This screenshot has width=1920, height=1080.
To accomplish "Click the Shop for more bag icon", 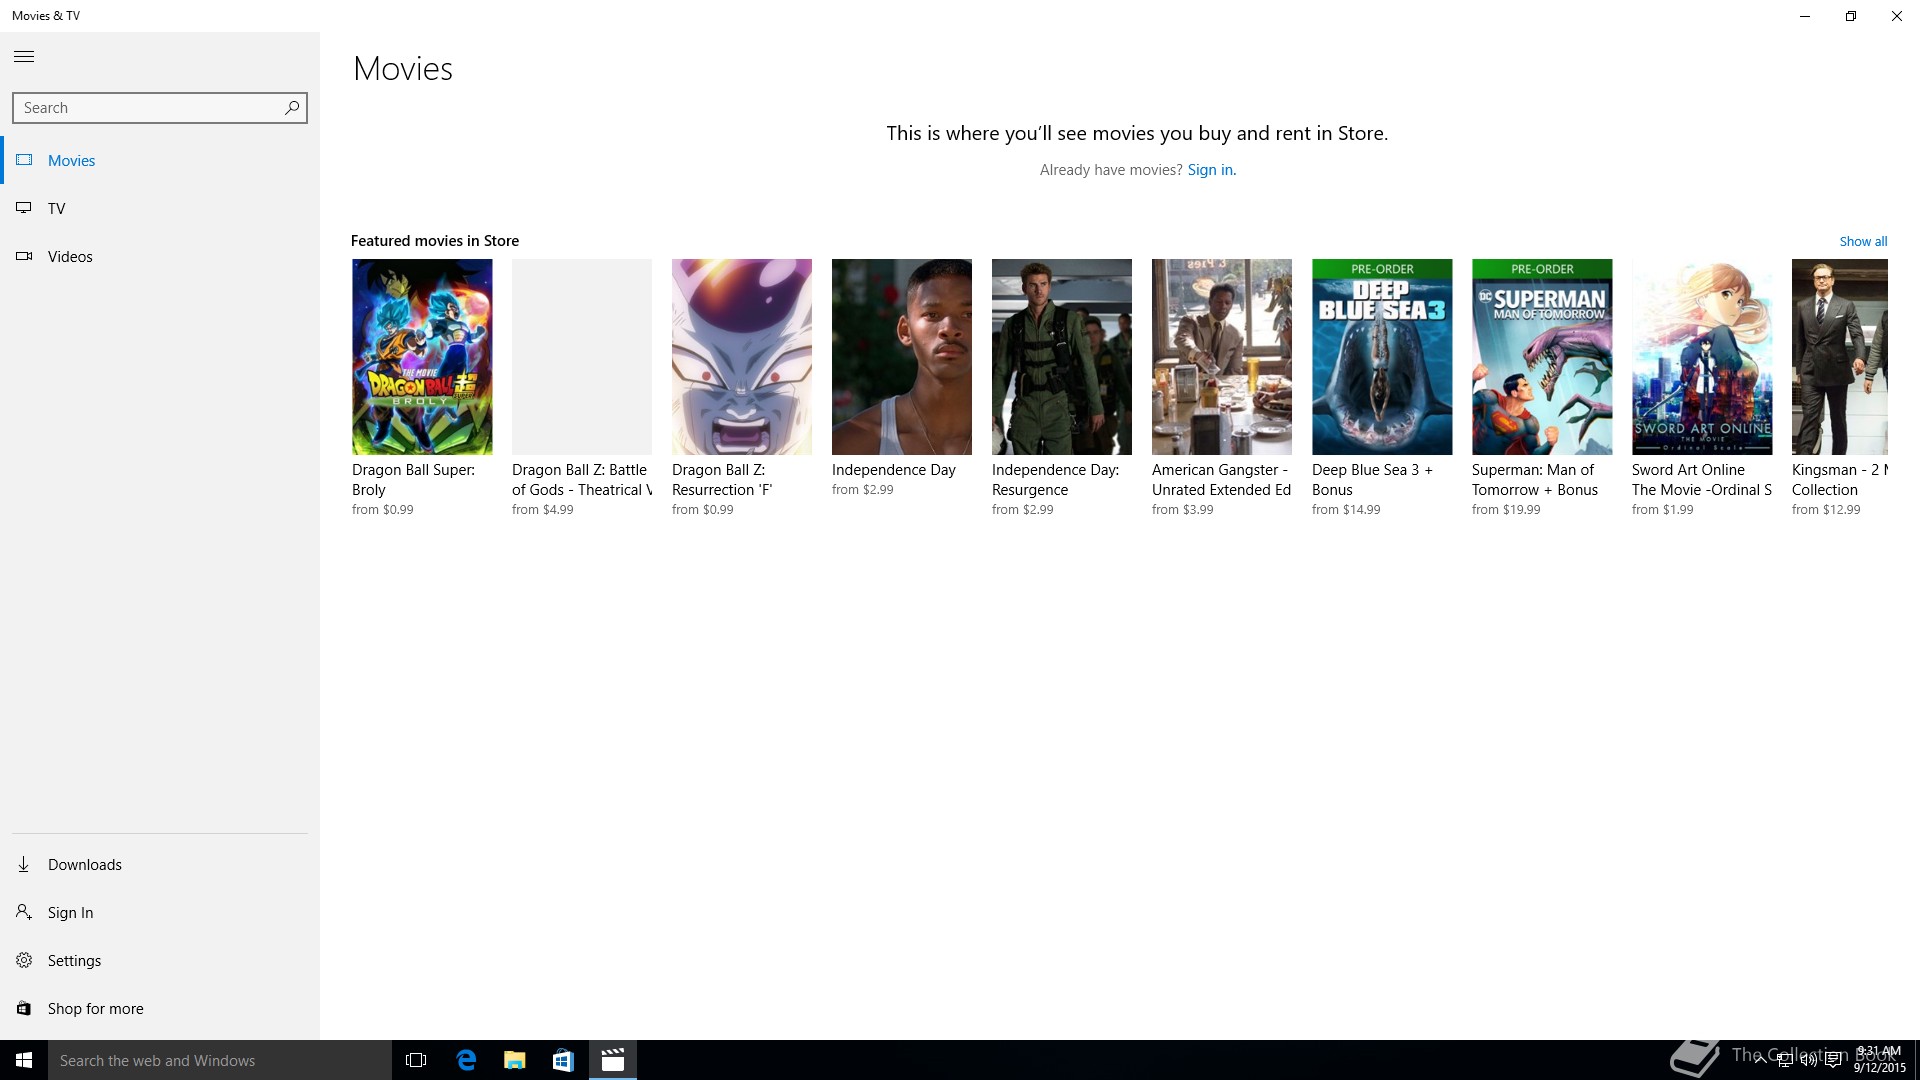I will (x=24, y=1008).
